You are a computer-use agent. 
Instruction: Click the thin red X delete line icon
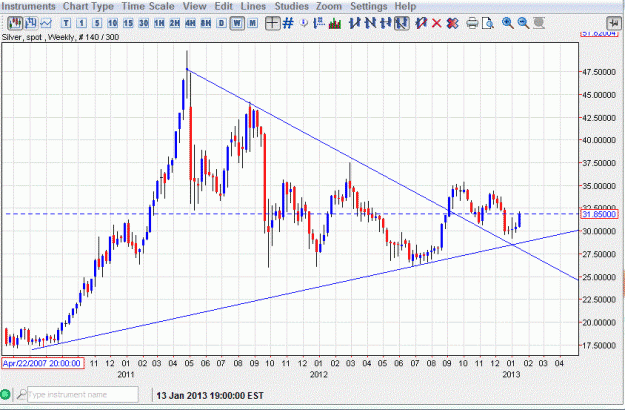click(436, 24)
